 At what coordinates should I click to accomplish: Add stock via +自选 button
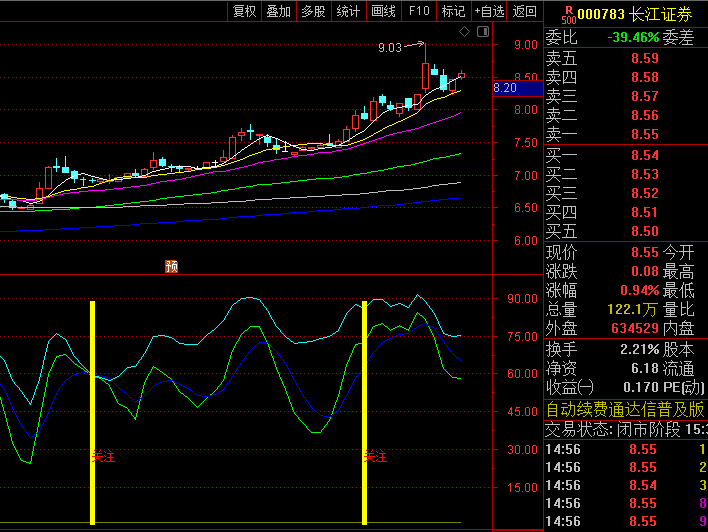tap(488, 11)
